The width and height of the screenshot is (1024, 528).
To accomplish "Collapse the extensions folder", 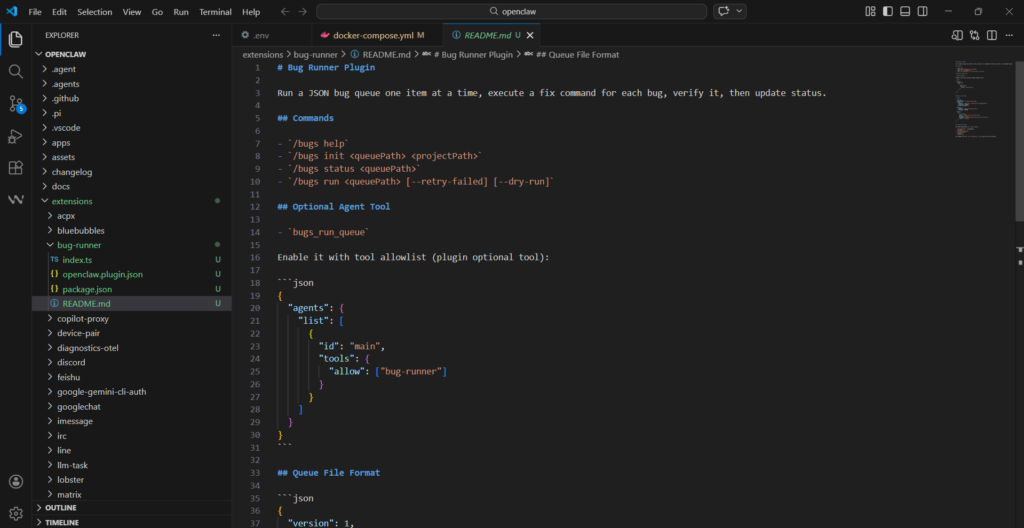I will [x=44, y=201].
